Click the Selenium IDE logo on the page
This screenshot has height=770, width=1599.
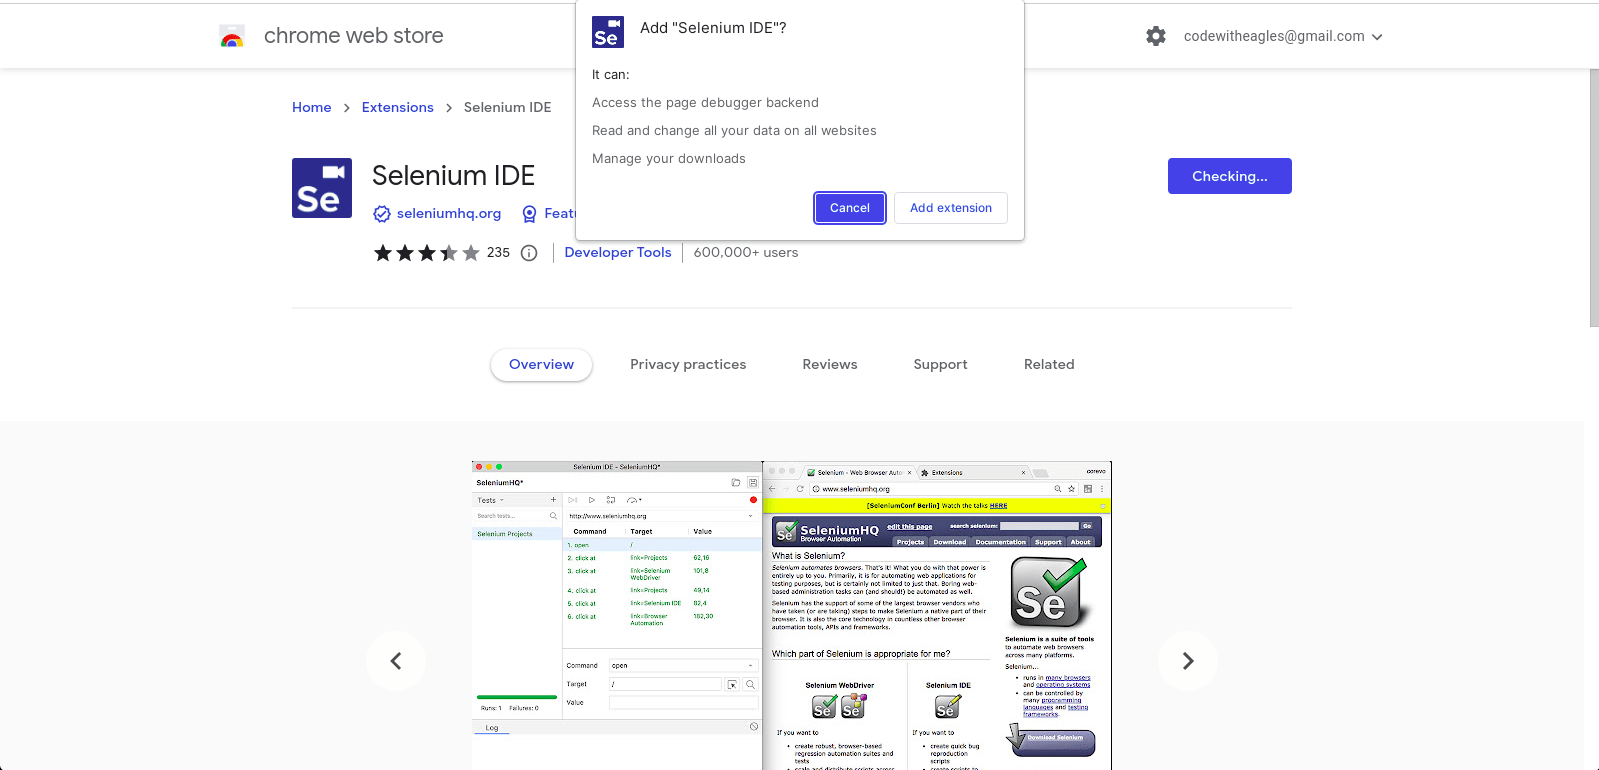click(322, 188)
